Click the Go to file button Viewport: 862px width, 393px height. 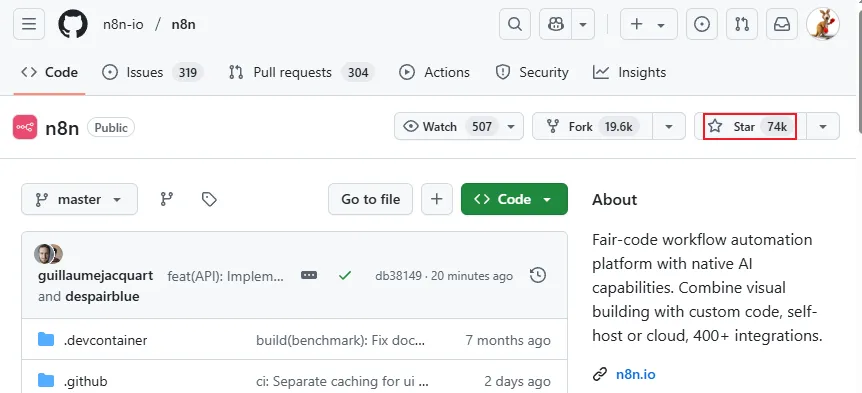[371, 199]
